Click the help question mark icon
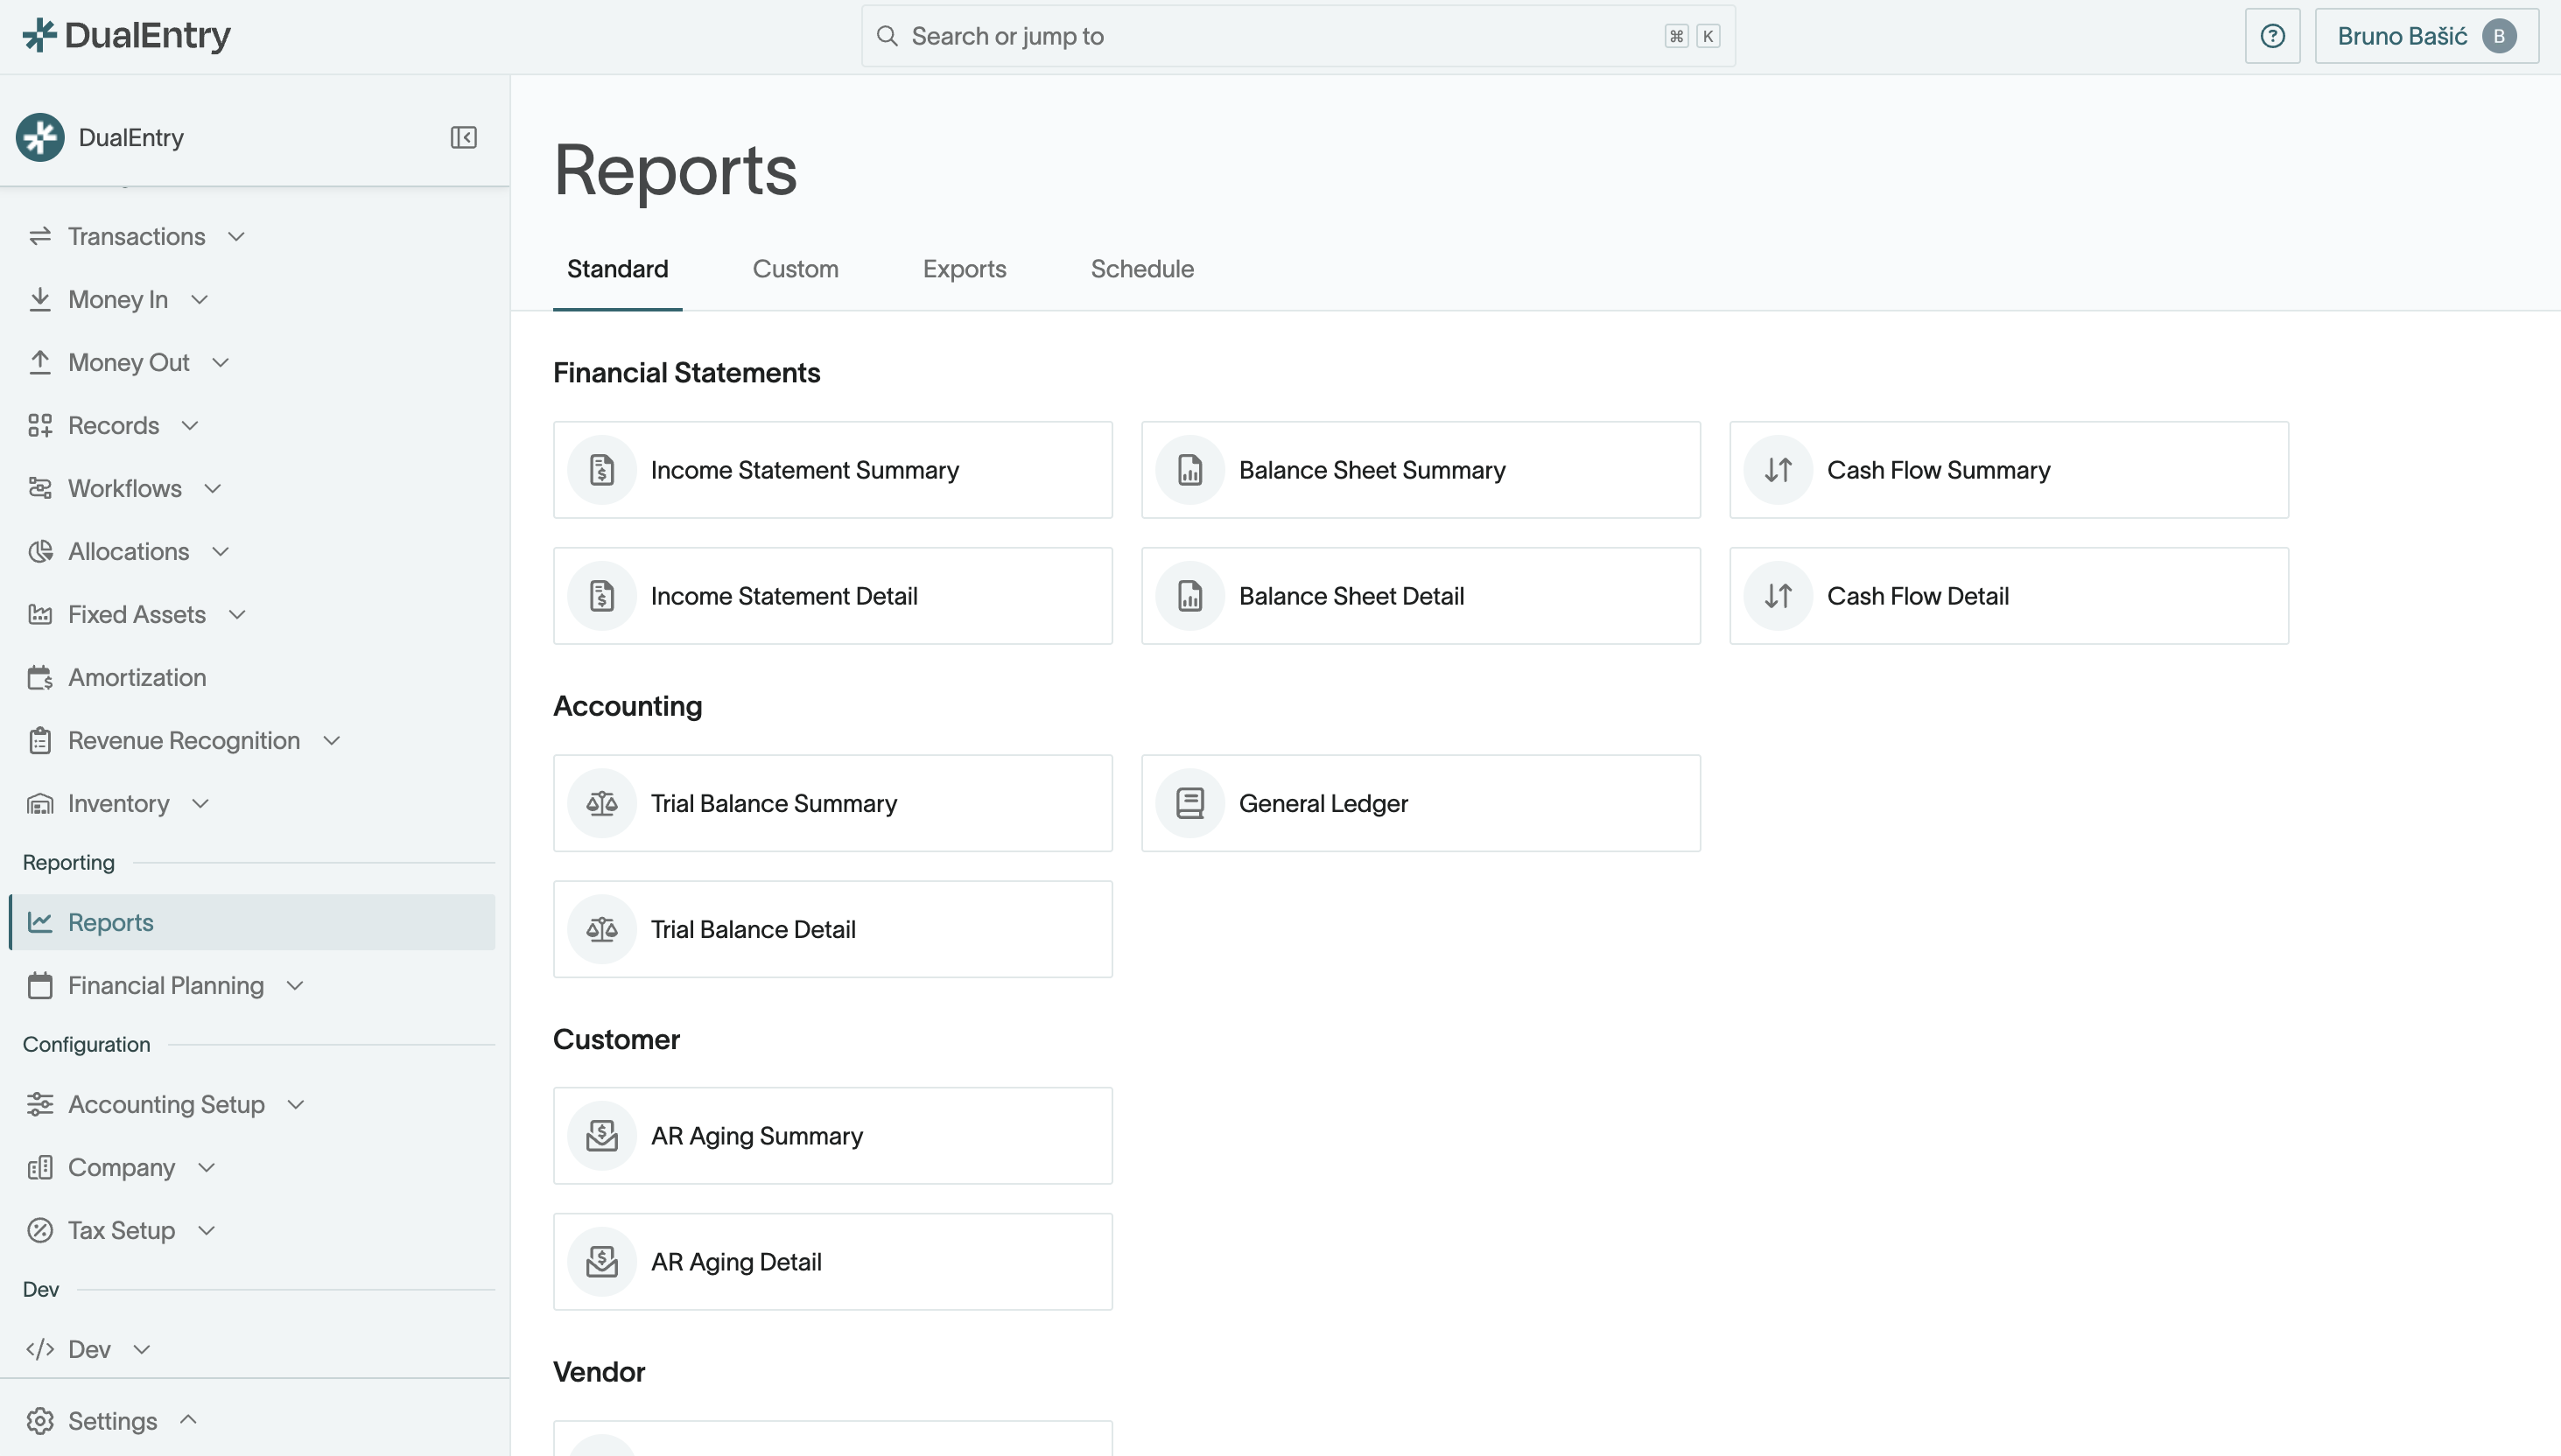This screenshot has height=1456, width=2561. click(2272, 36)
